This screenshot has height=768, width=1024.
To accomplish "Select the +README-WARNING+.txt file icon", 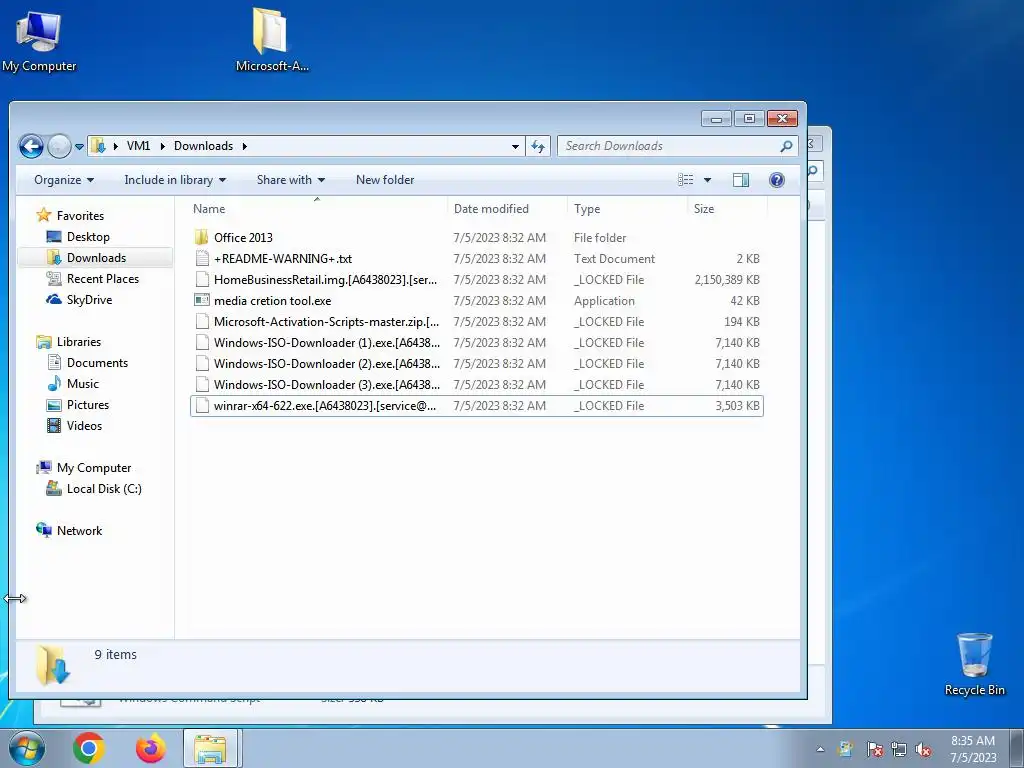I will [x=202, y=259].
